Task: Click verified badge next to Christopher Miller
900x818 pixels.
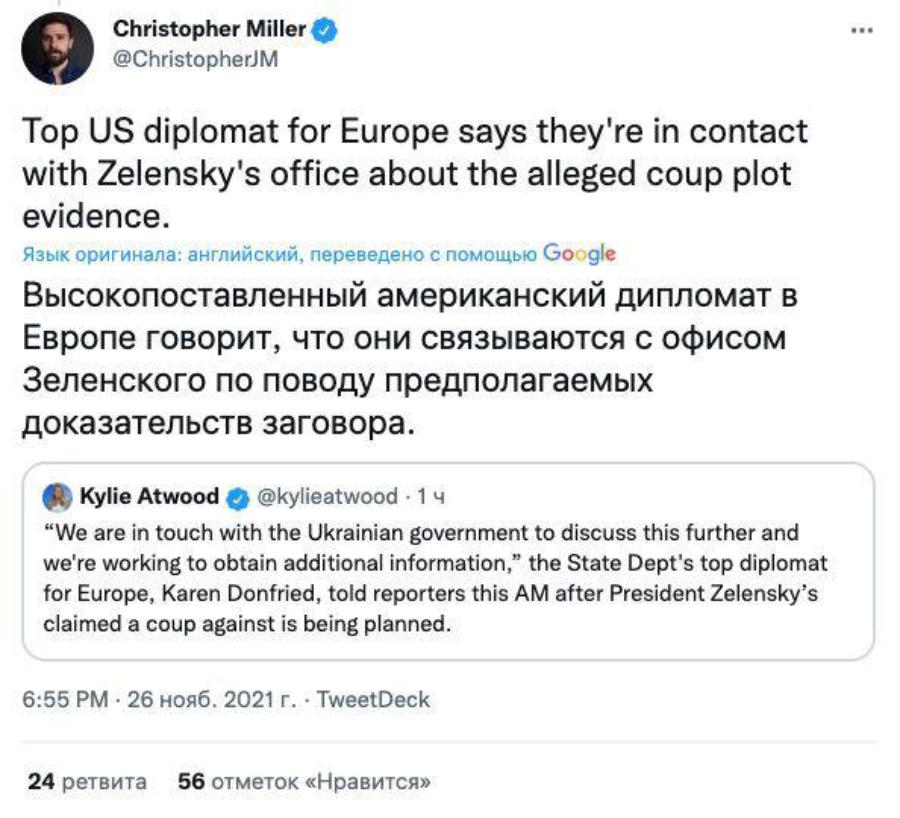Action: [x=324, y=31]
